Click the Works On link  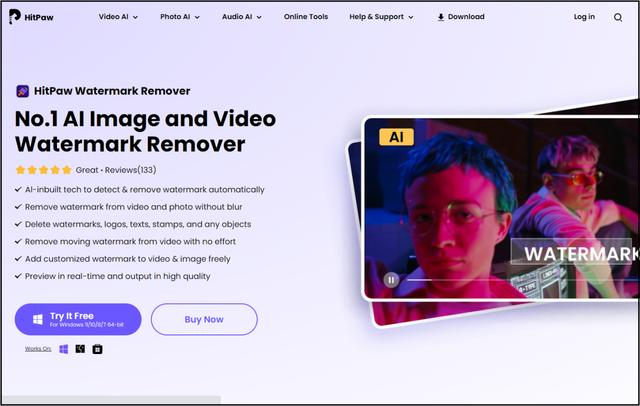tap(38, 349)
